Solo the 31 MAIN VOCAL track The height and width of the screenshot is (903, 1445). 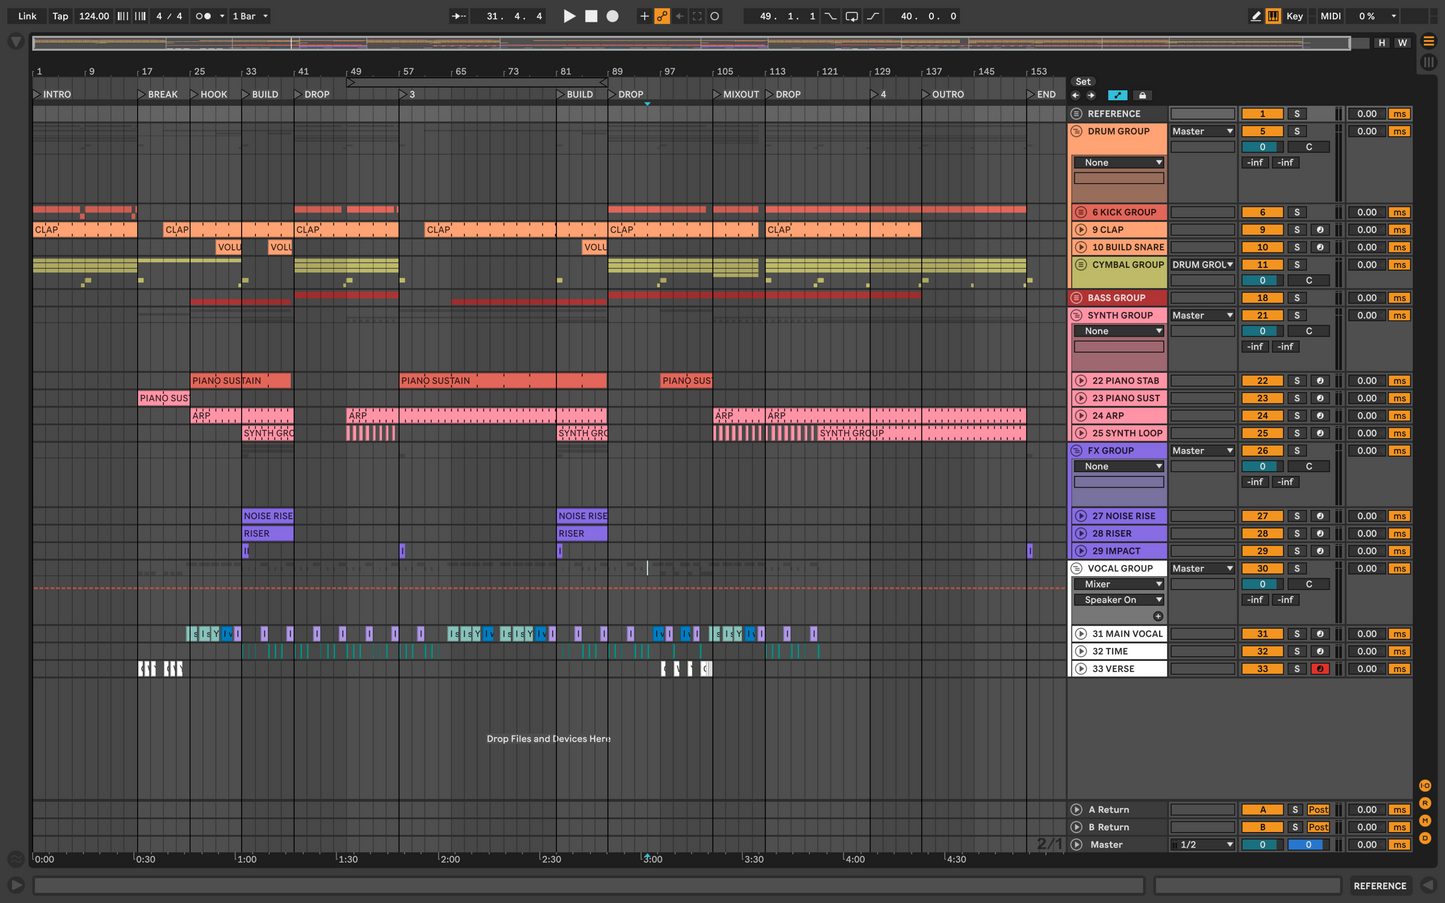pos(1297,634)
